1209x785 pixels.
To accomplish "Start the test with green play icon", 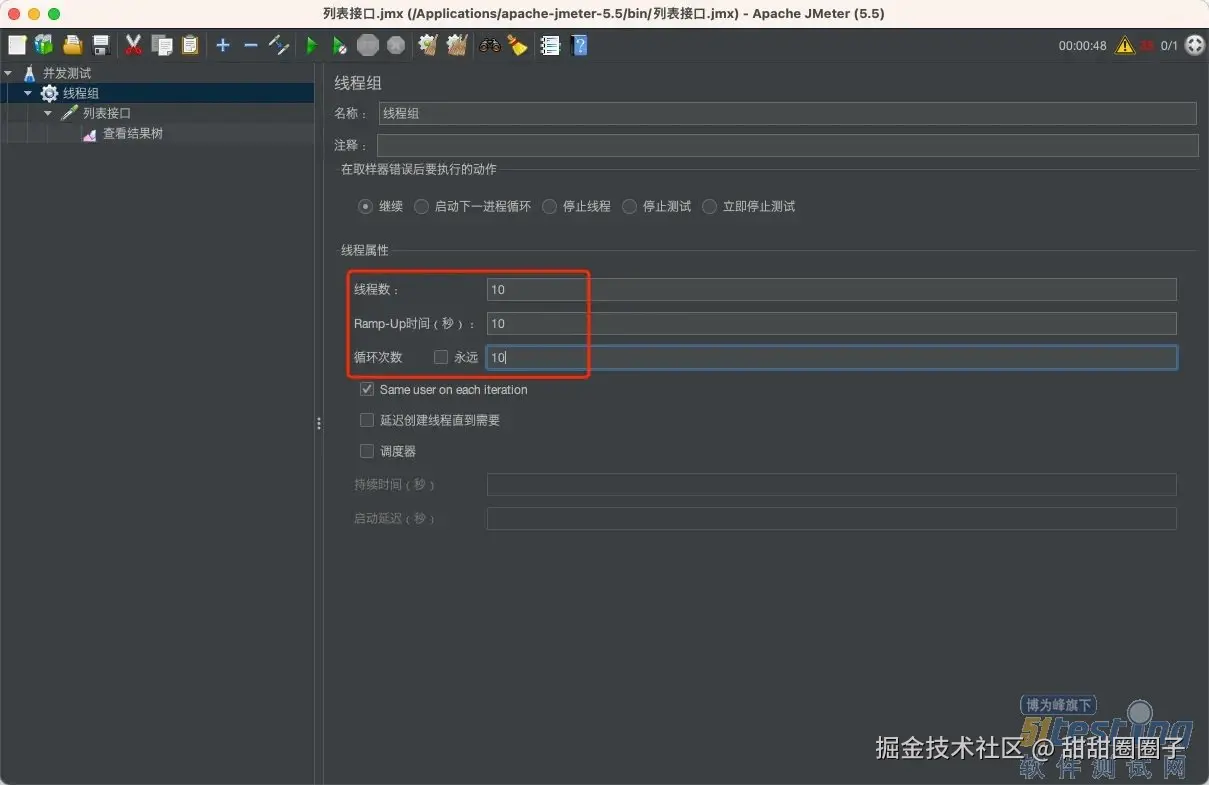I will tap(311, 45).
